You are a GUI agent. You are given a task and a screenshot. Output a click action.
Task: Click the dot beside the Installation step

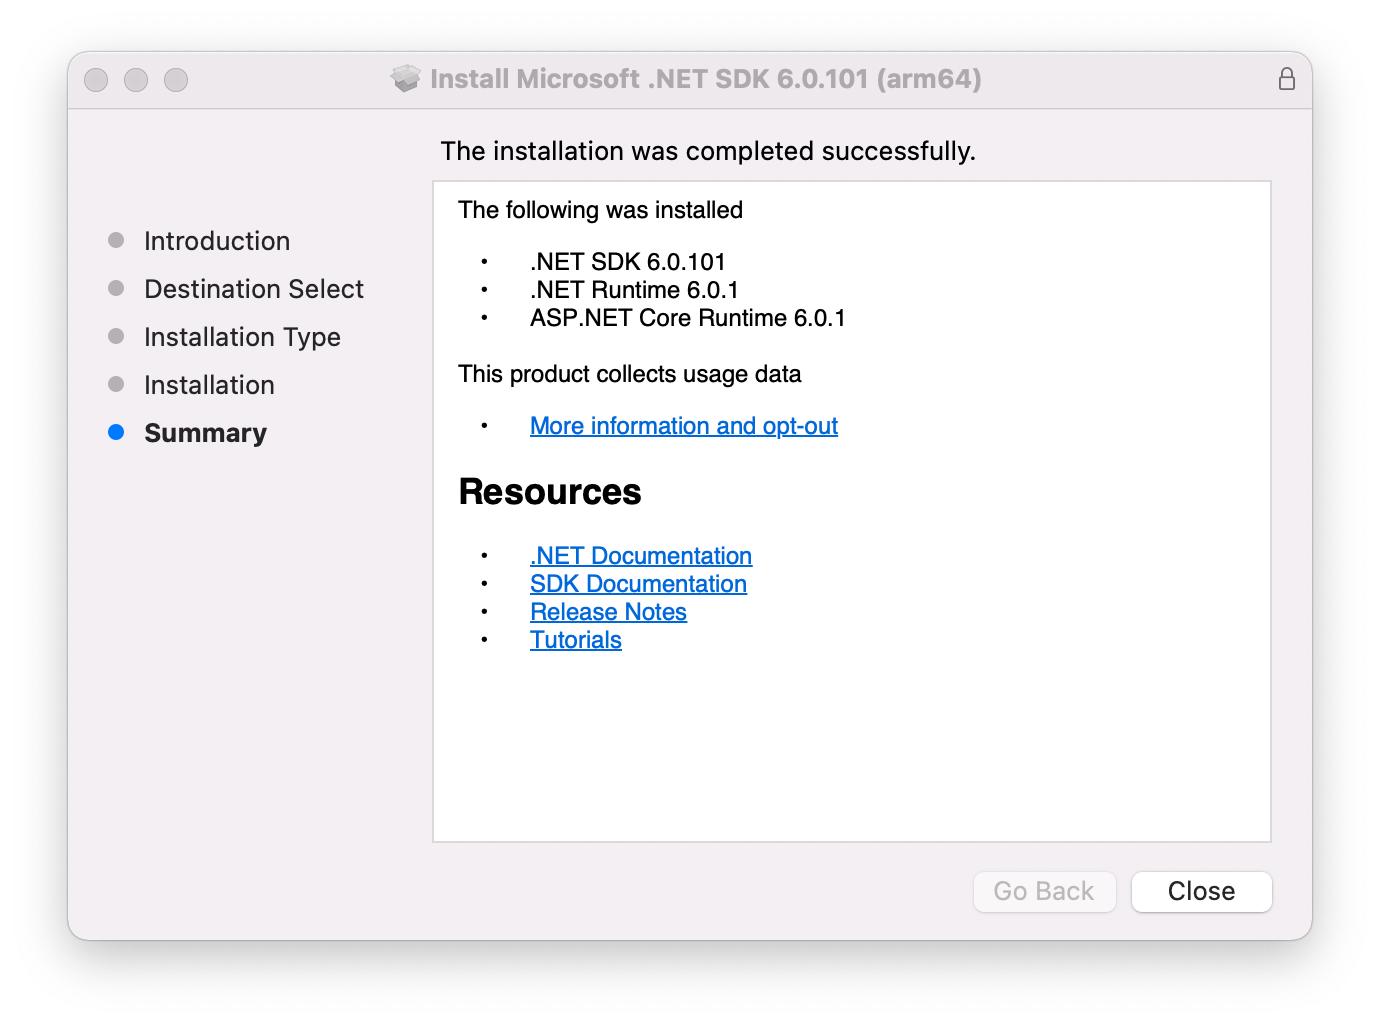(114, 384)
